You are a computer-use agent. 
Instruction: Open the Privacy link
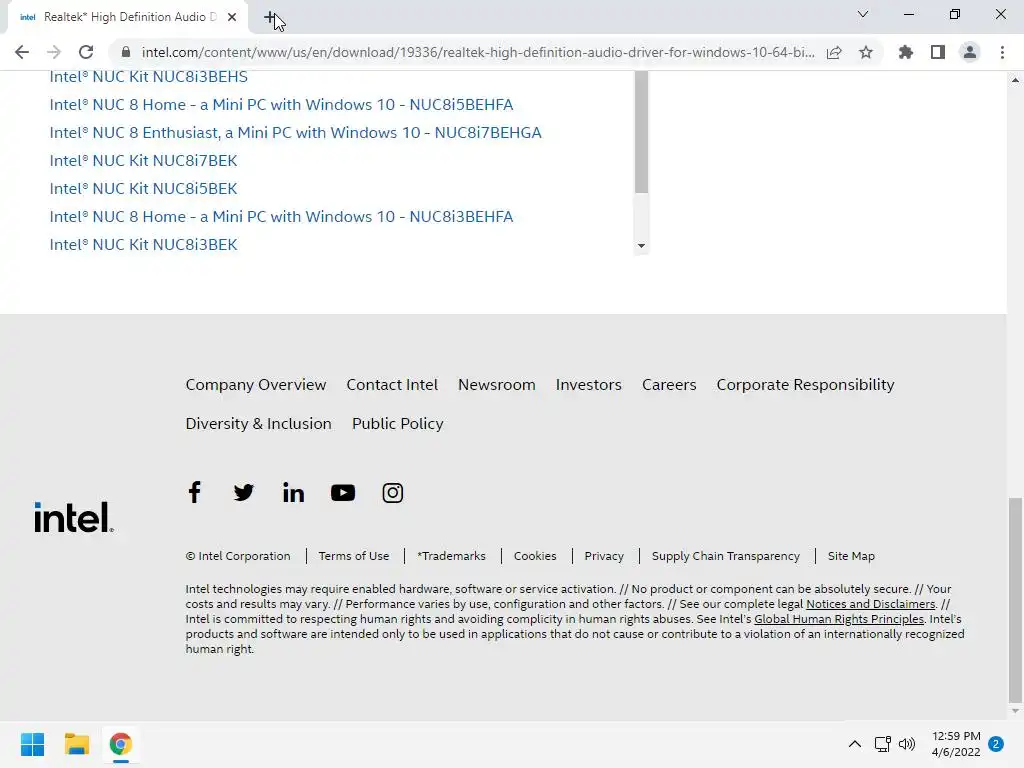tap(604, 556)
